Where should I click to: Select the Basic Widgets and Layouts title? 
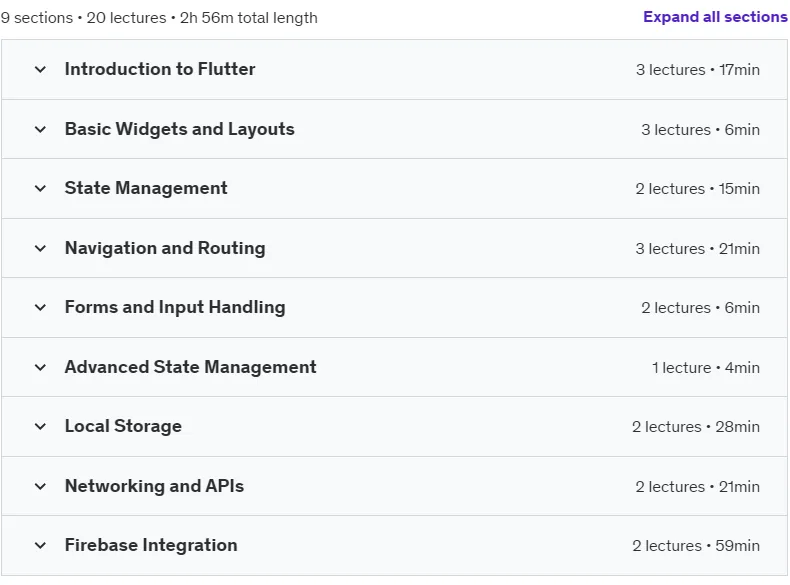click(179, 129)
